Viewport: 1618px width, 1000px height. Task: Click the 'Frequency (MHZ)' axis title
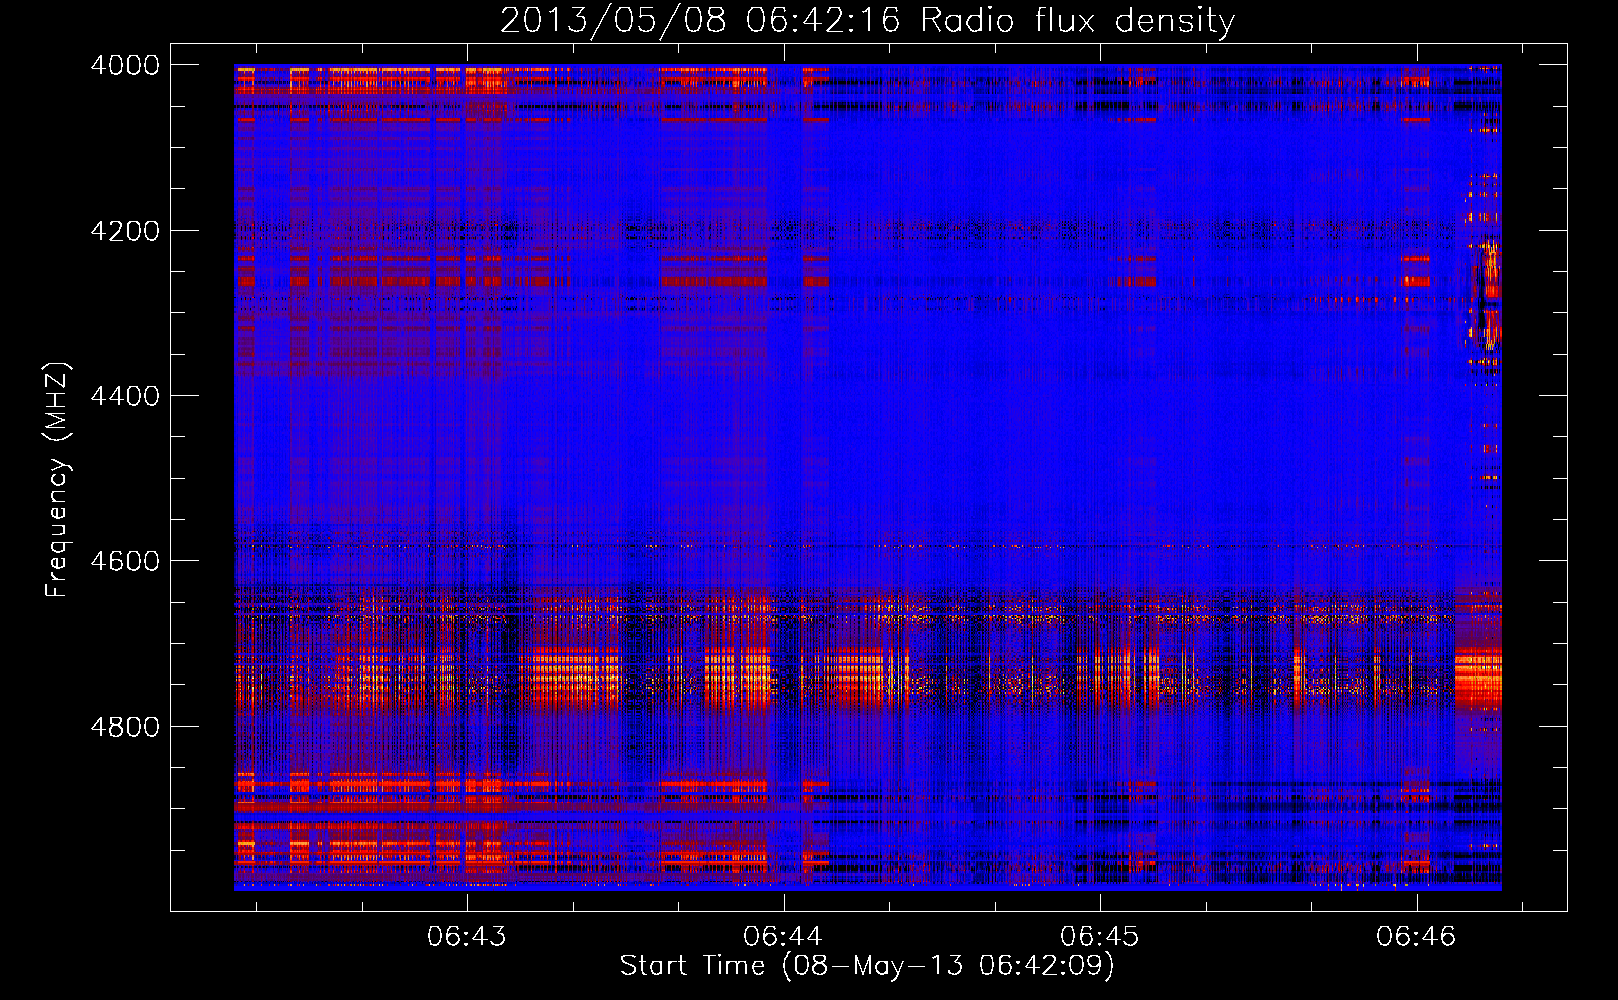click(x=58, y=480)
